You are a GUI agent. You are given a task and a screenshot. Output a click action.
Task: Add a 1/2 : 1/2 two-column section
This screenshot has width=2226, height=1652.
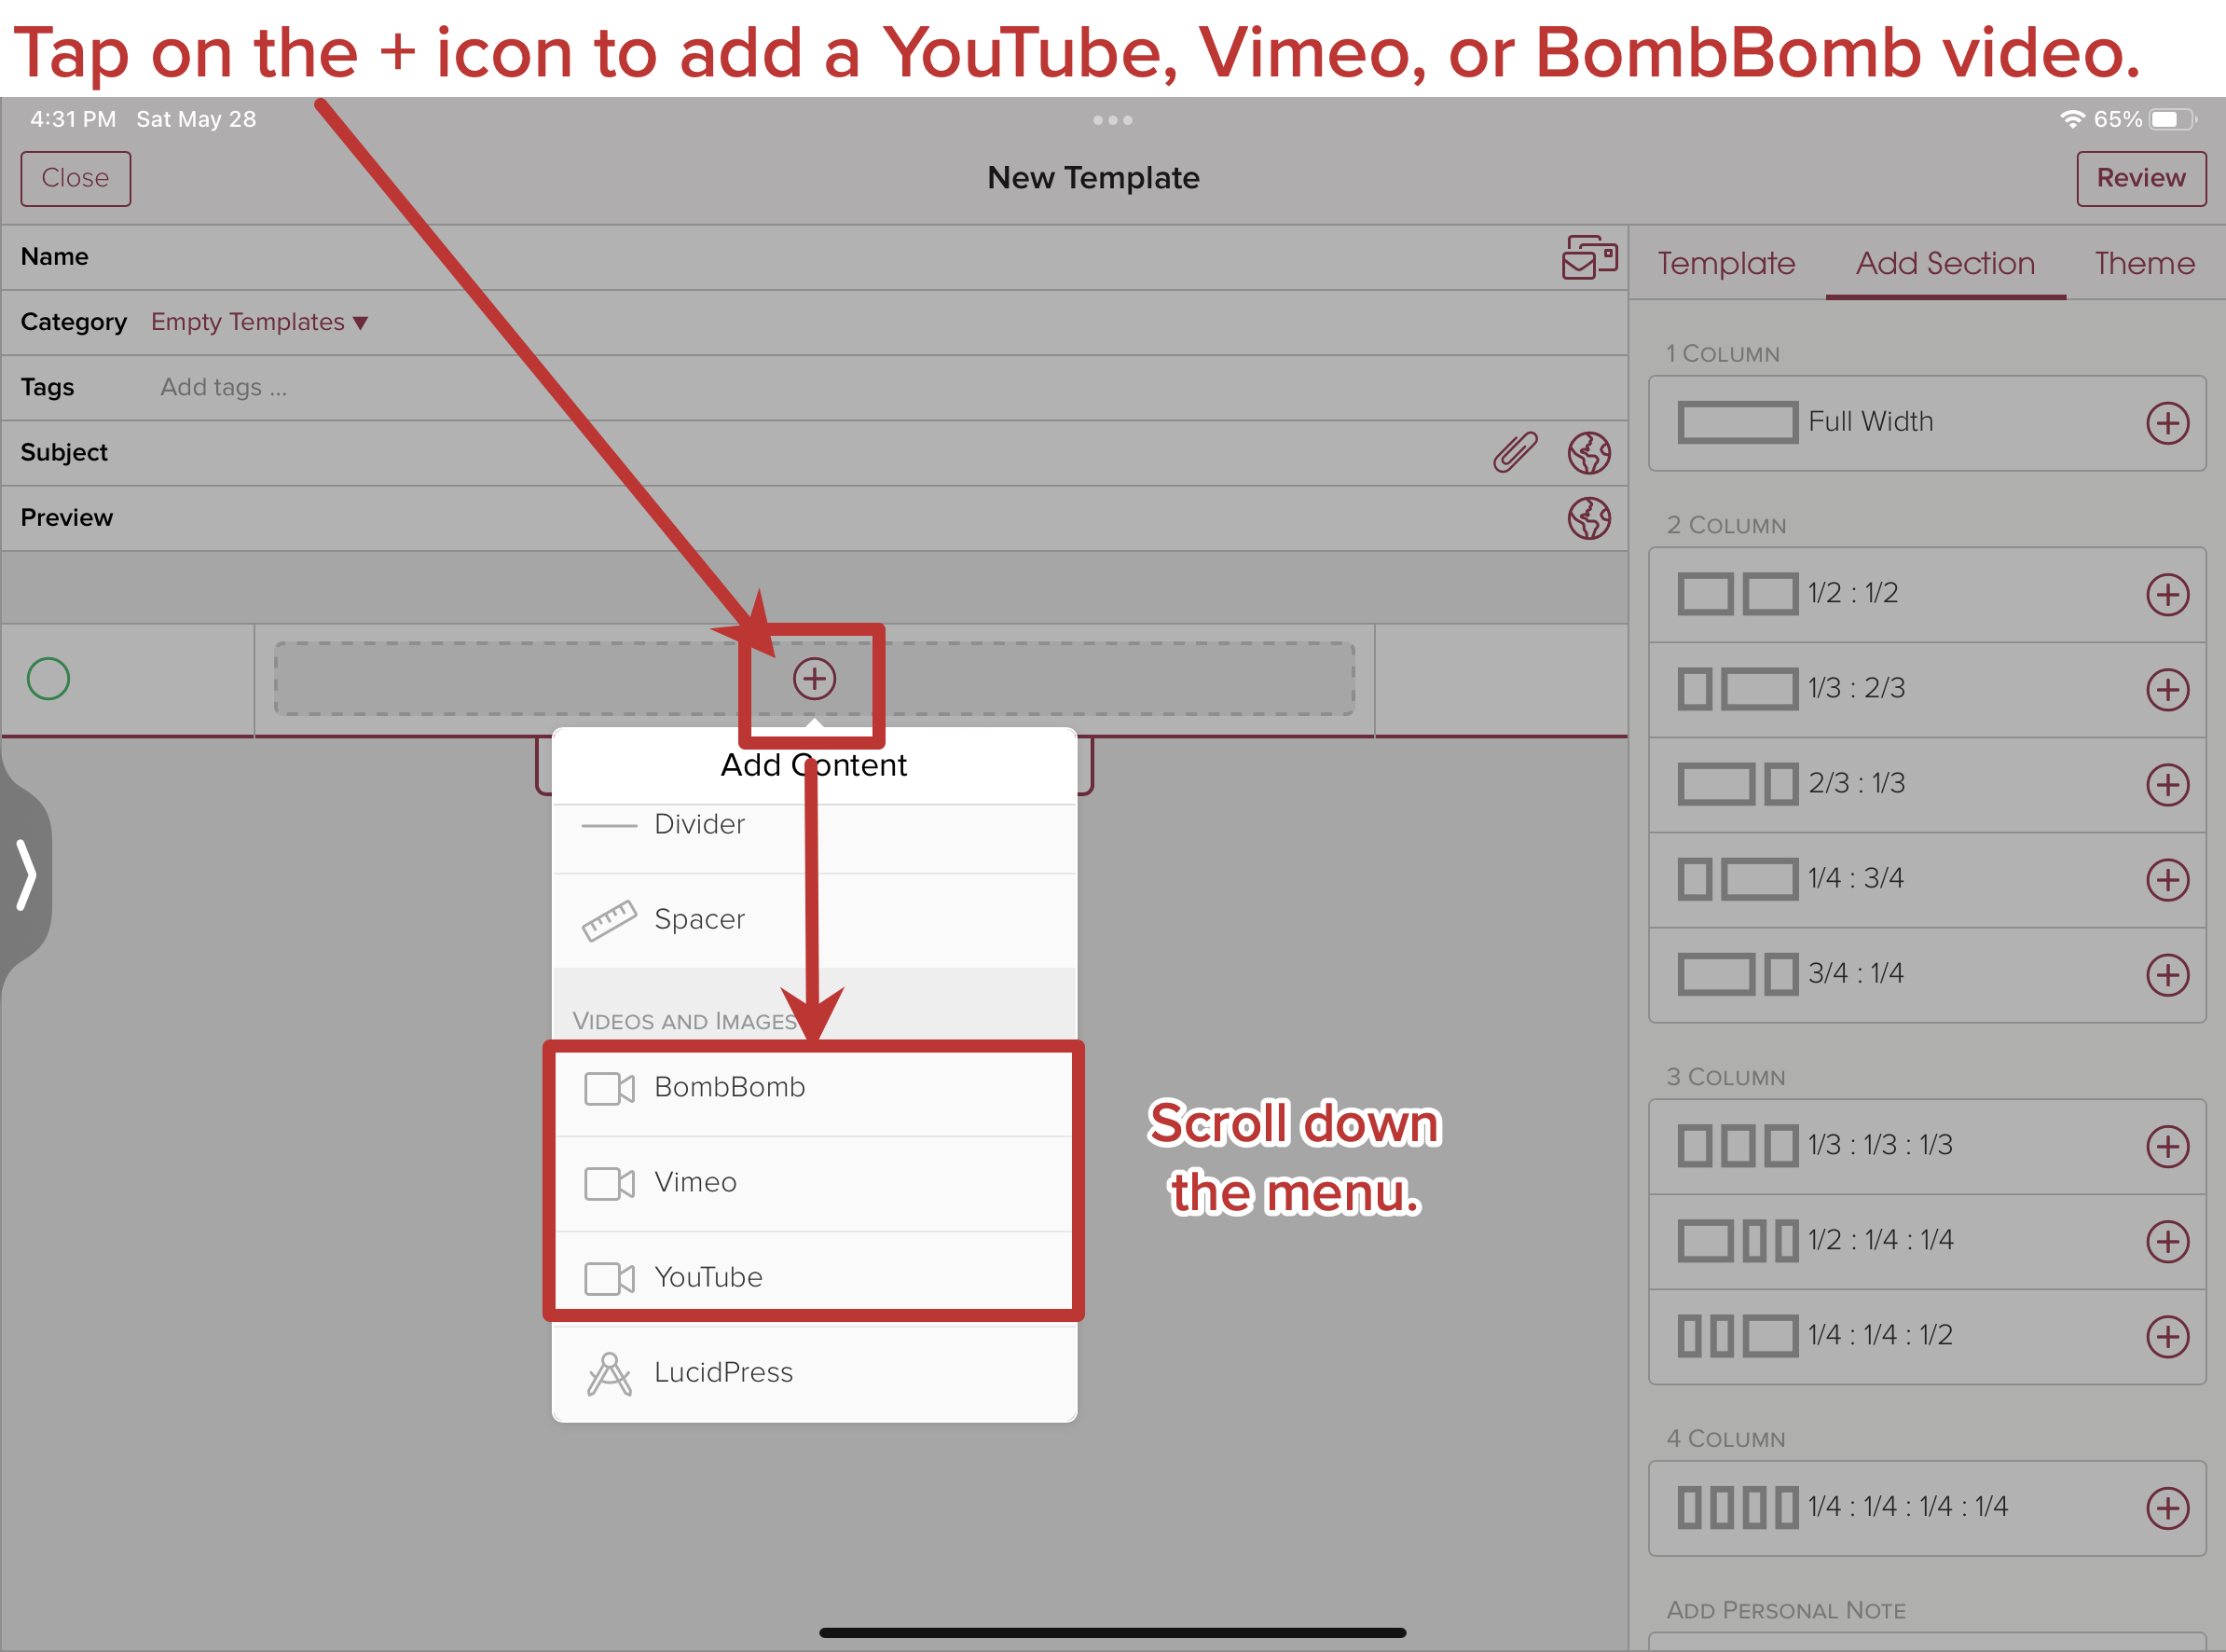point(2166,594)
